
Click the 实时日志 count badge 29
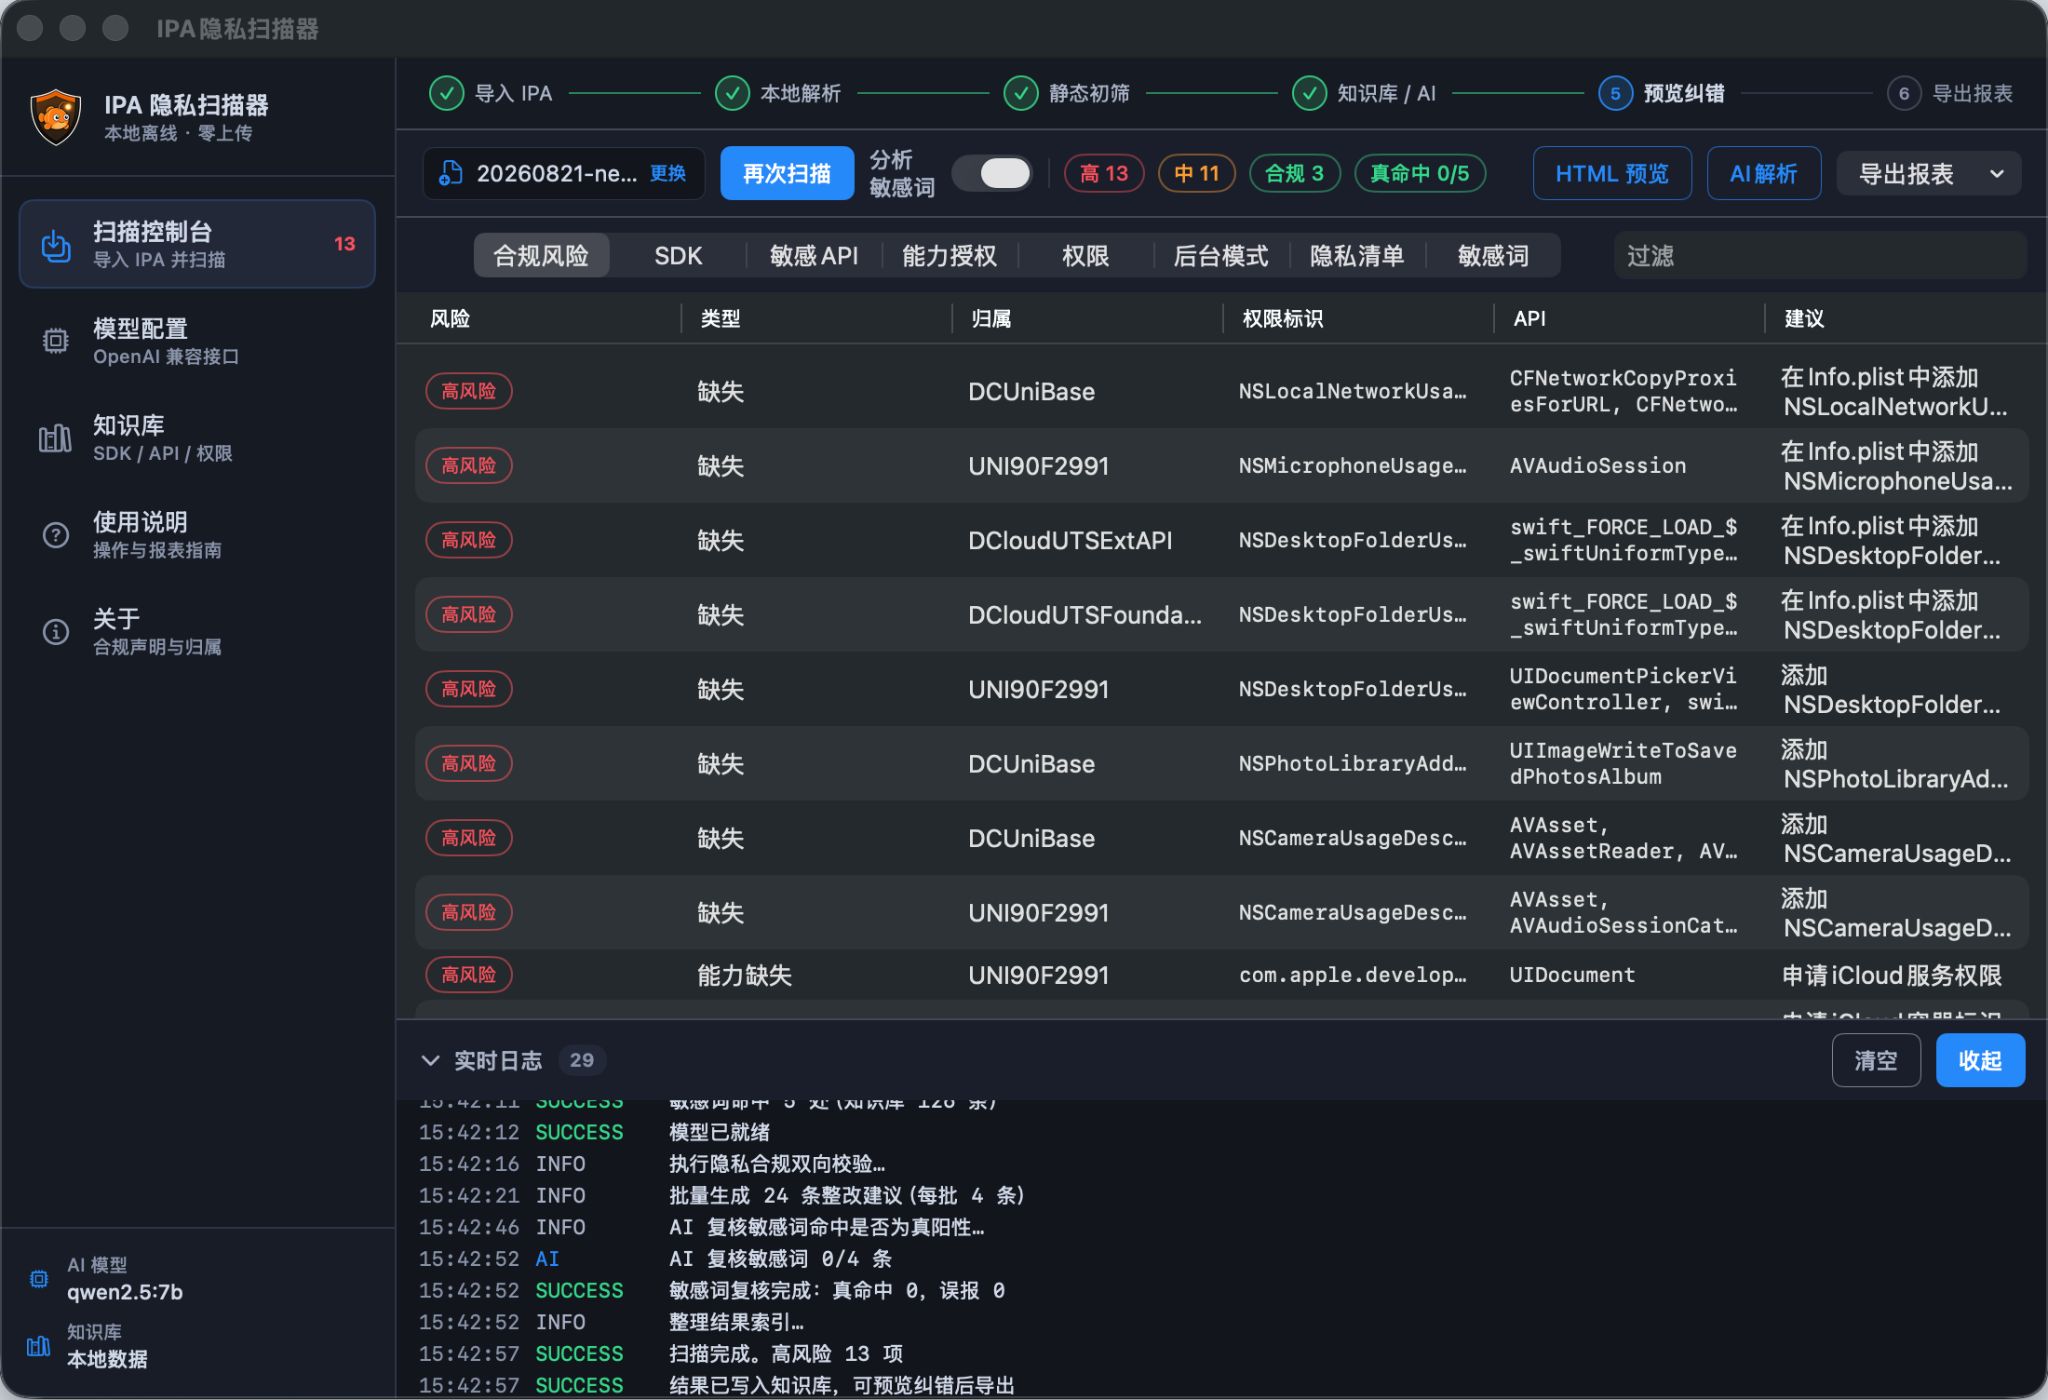point(582,1060)
